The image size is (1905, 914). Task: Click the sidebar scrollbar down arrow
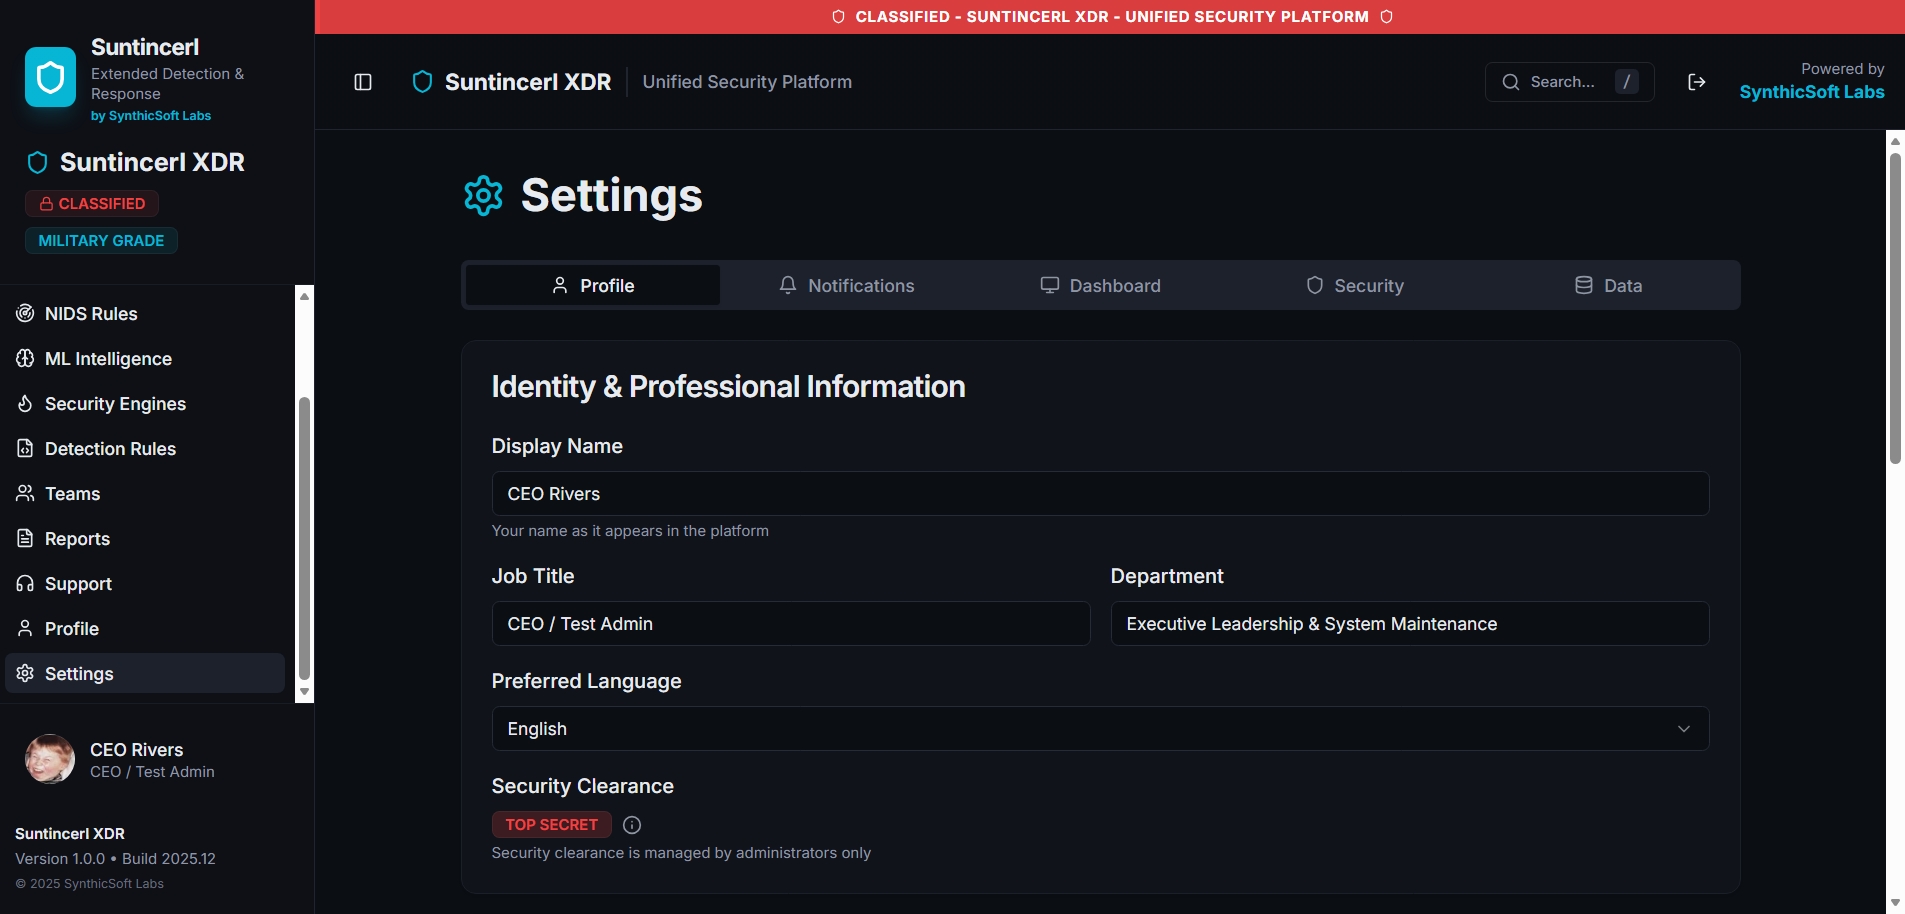point(305,692)
